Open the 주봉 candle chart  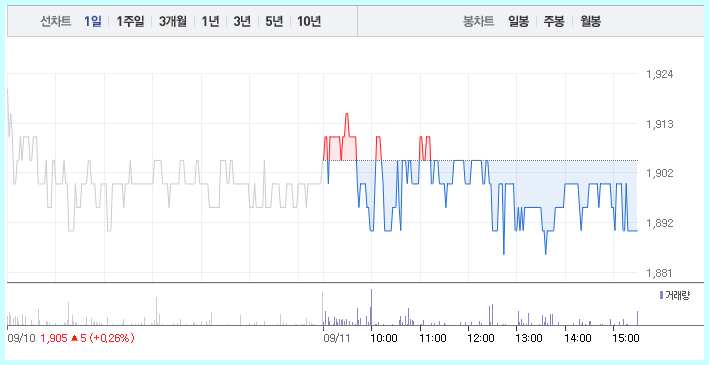(x=554, y=21)
